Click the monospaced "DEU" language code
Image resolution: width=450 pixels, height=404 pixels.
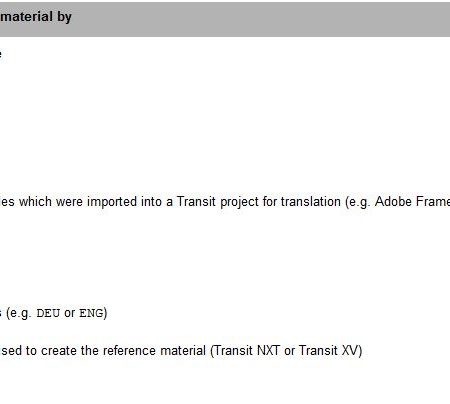tap(48, 313)
